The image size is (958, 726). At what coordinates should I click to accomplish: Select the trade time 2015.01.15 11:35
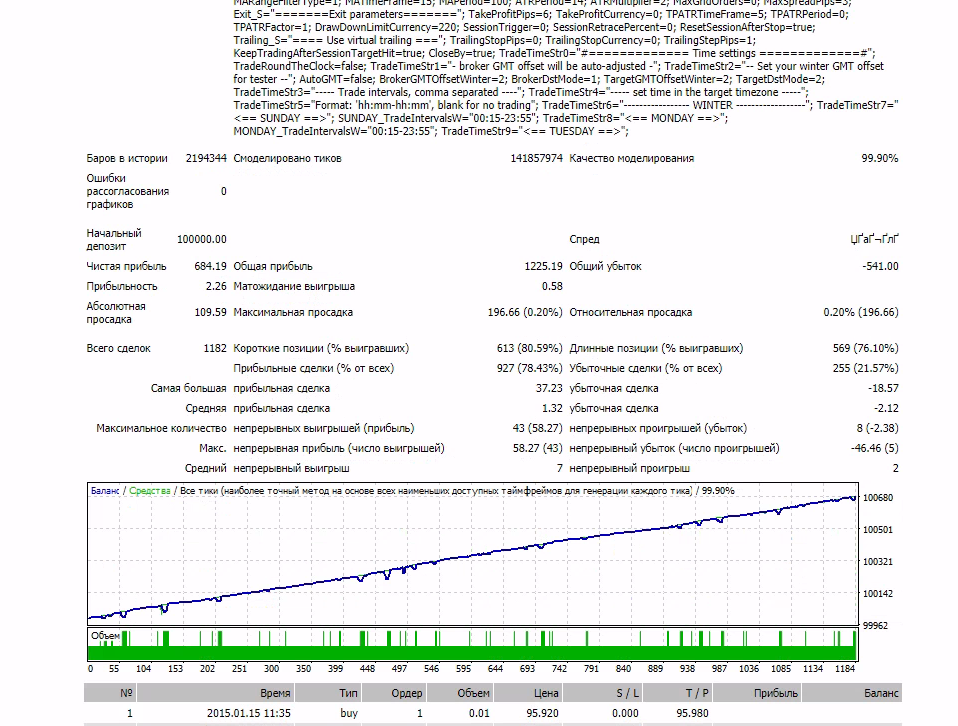point(249,713)
